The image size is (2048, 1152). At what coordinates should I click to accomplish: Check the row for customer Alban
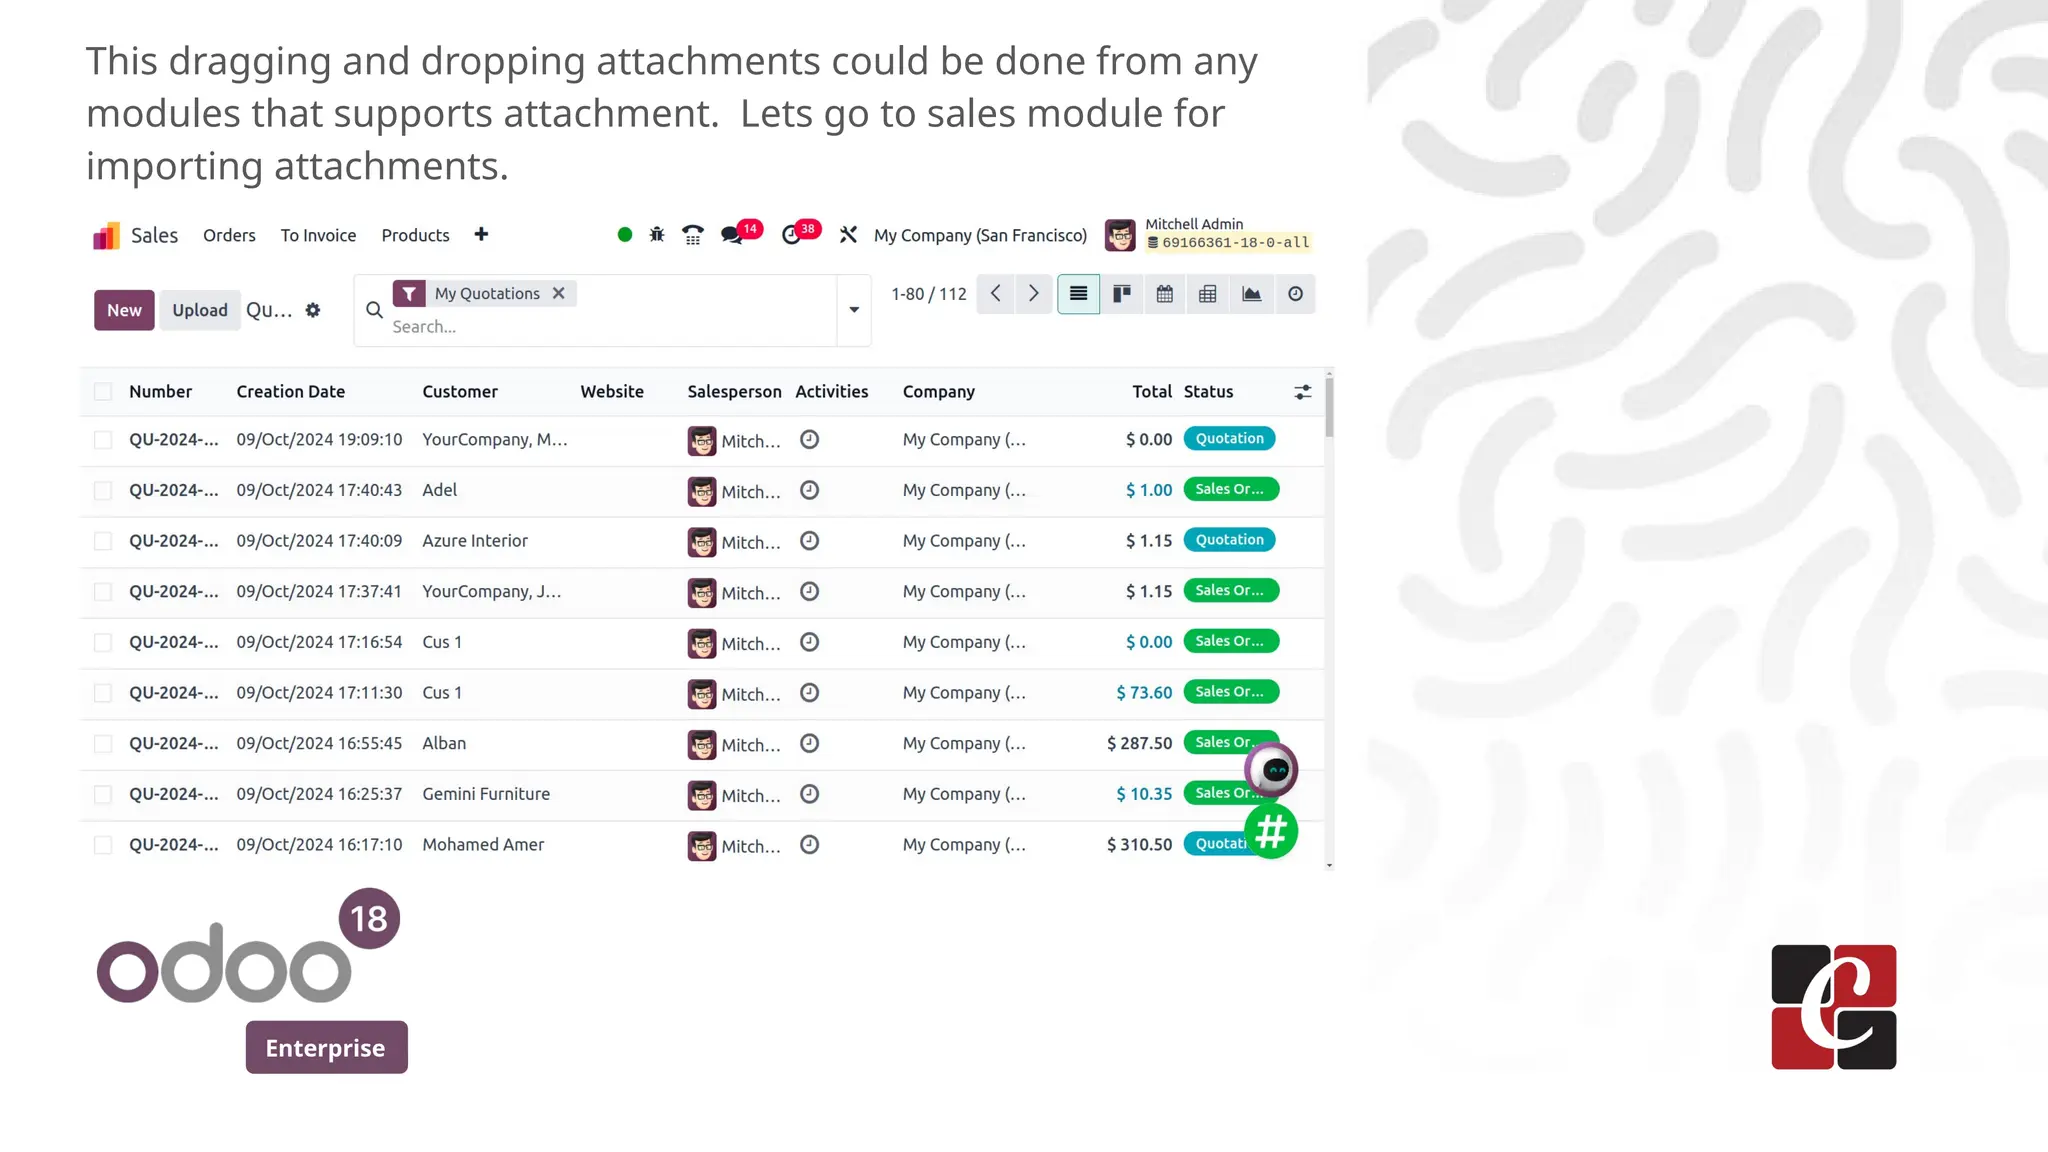click(x=103, y=744)
